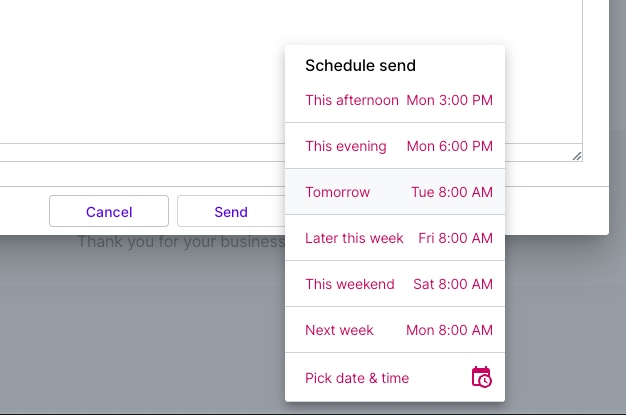Click the Schedule send heading

(361, 66)
